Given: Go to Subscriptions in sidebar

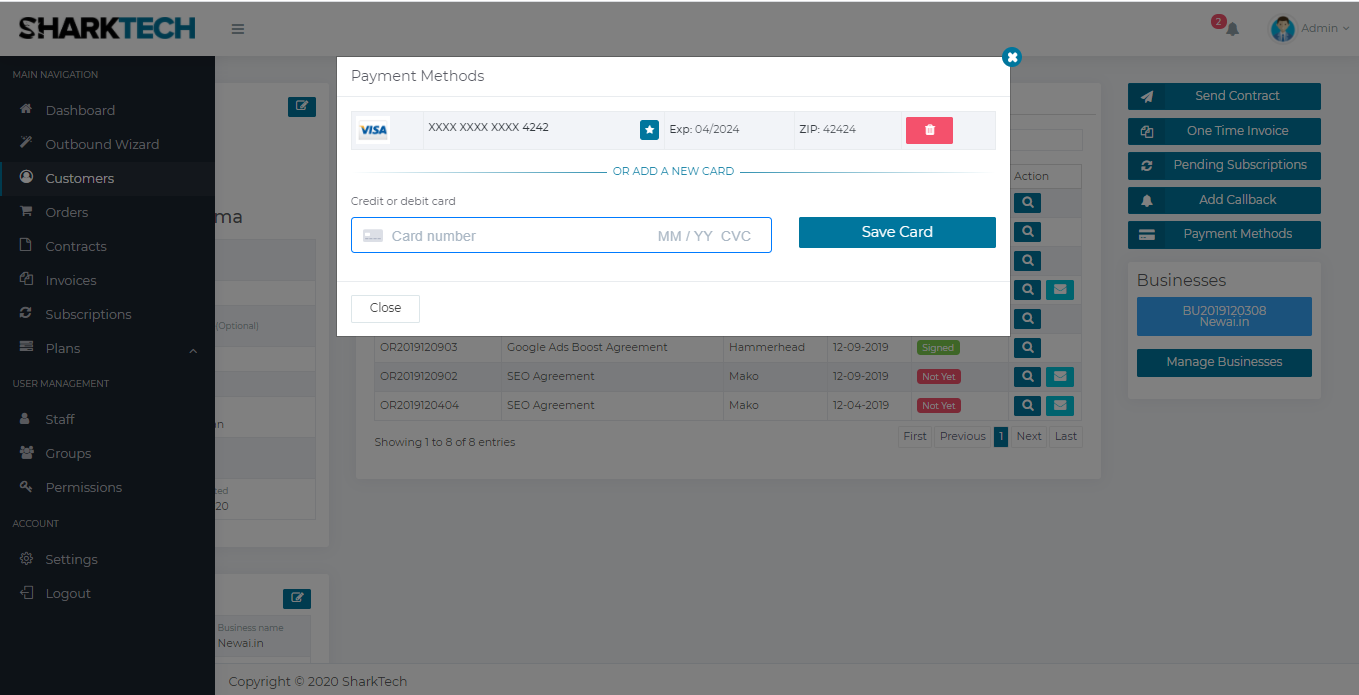Looking at the screenshot, I should (x=88, y=314).
